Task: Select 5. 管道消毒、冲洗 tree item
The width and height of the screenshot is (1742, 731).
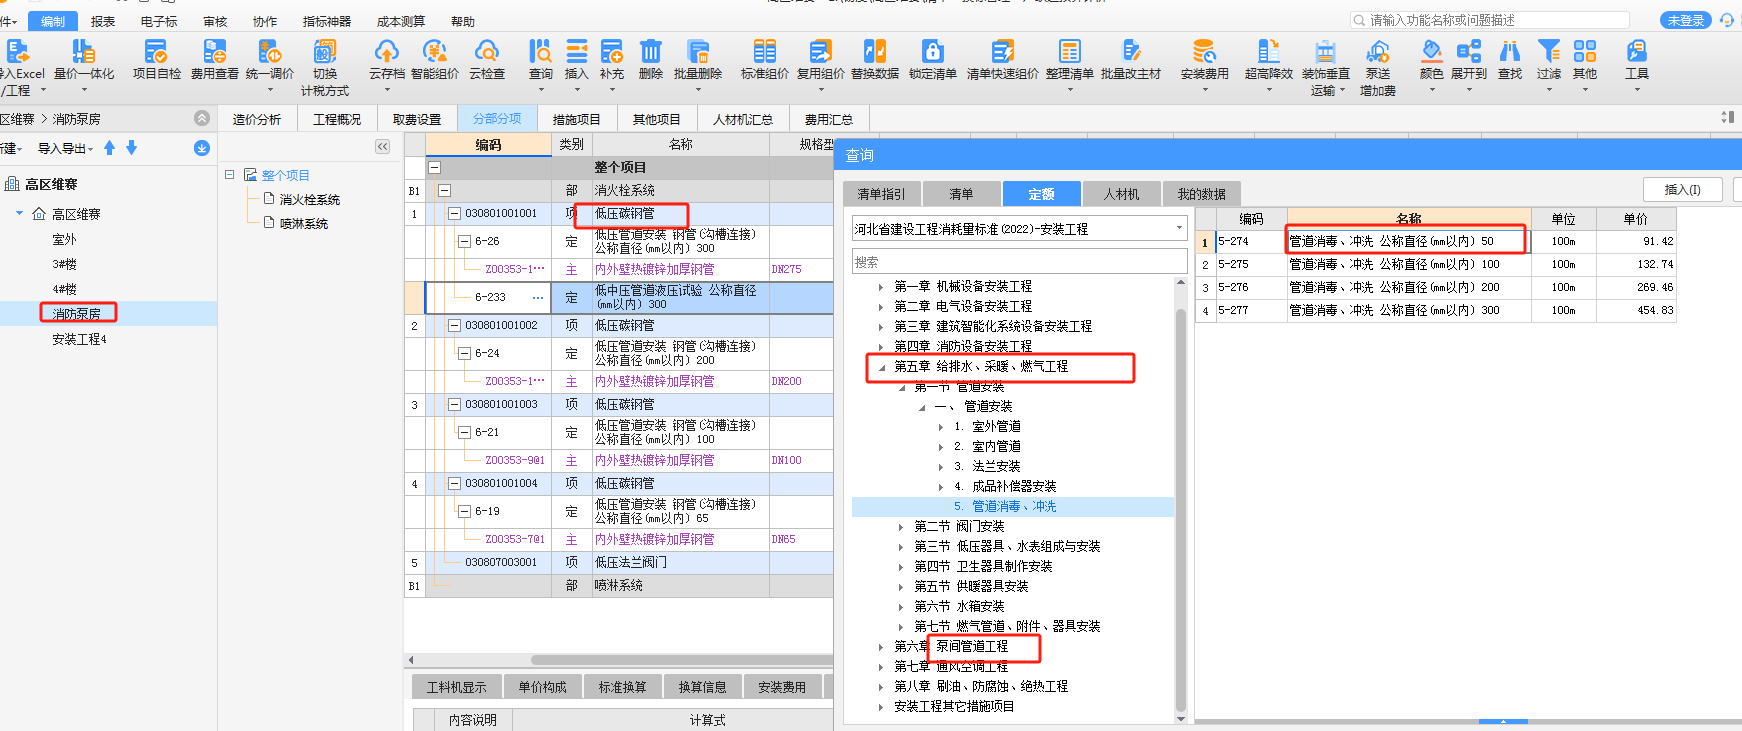Action: 1012,507
